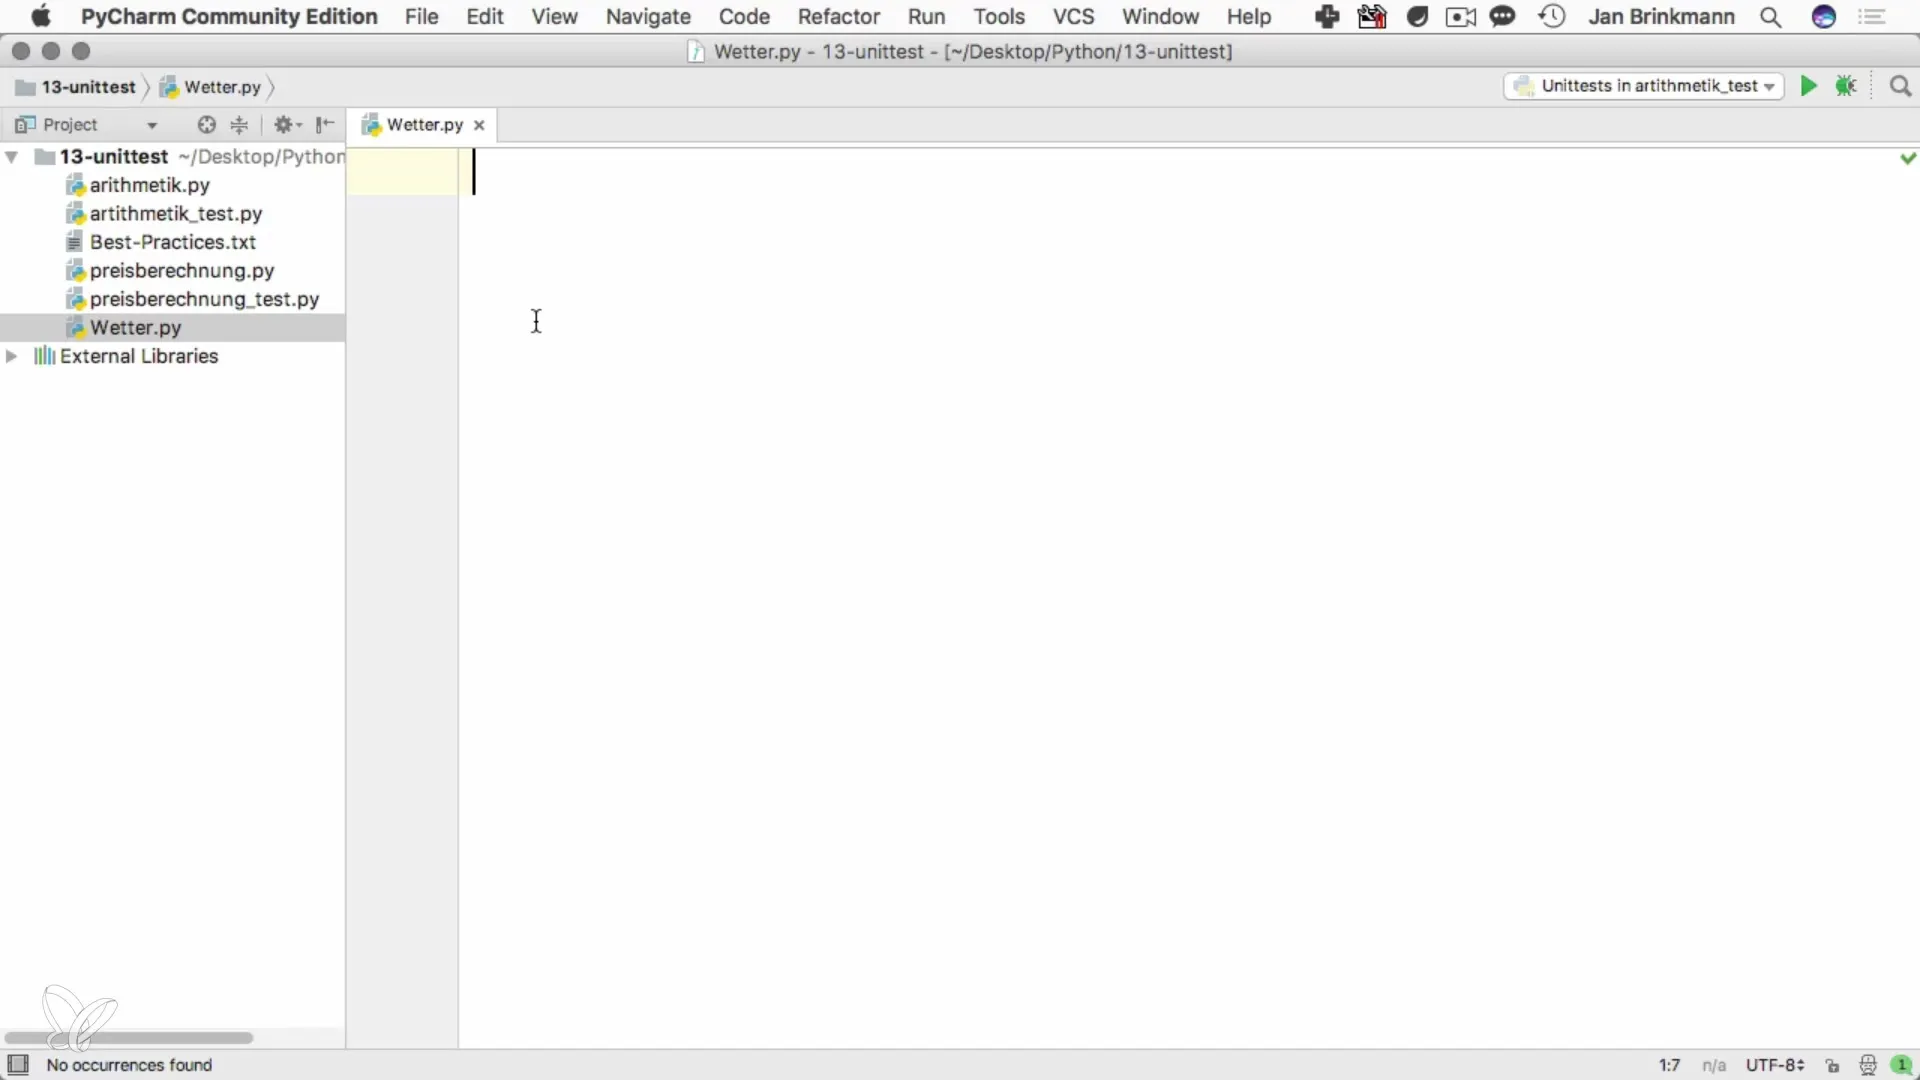Hide the Project tool window
Screen dimensions: 1920x1080
click(325, 125)
